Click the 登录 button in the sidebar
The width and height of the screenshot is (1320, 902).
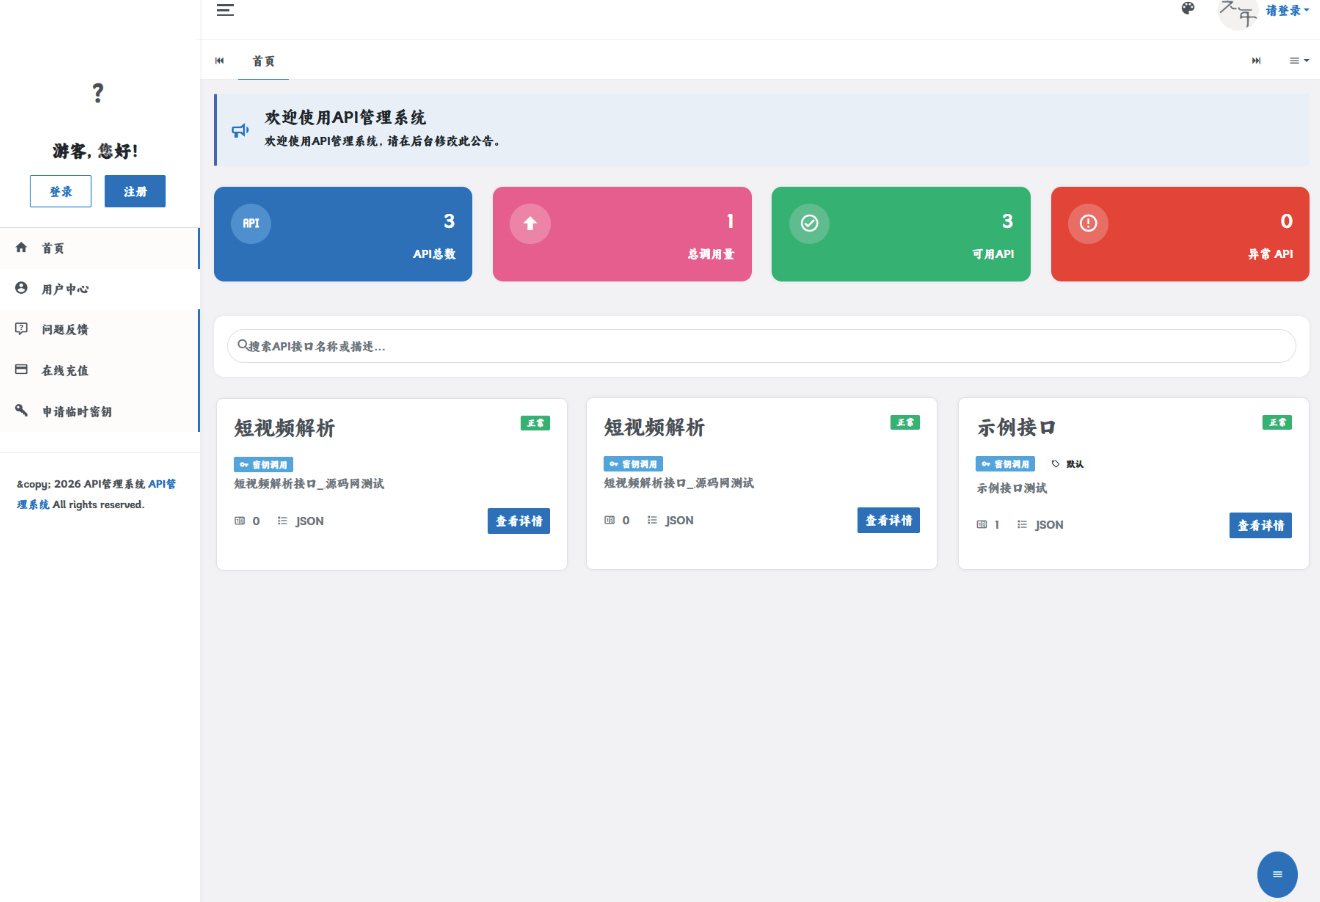(x=61, y=191)
